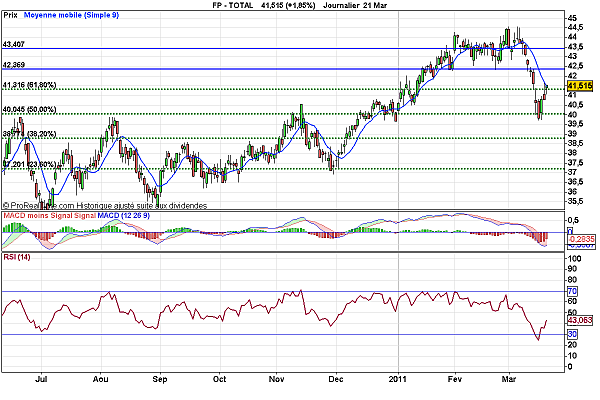Click the RSI value tag 43,063
This screenshot has height=400, width=600.
579,321
